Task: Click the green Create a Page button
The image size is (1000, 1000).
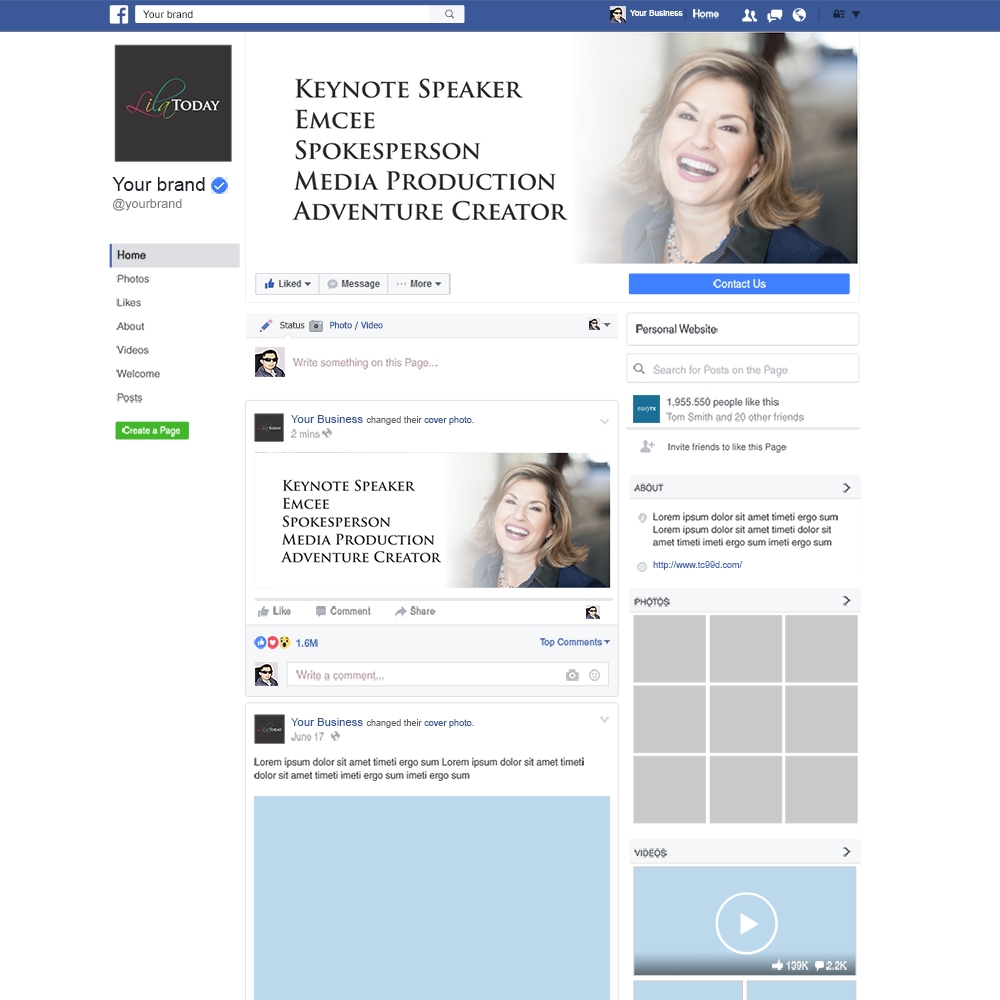Action: 152,431
